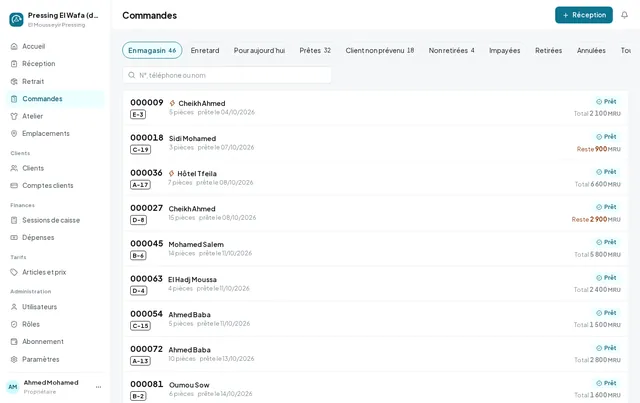Click the Utilisateurs person icon
640x403 pixels.
pyautogui.click(x=14, y=307)
